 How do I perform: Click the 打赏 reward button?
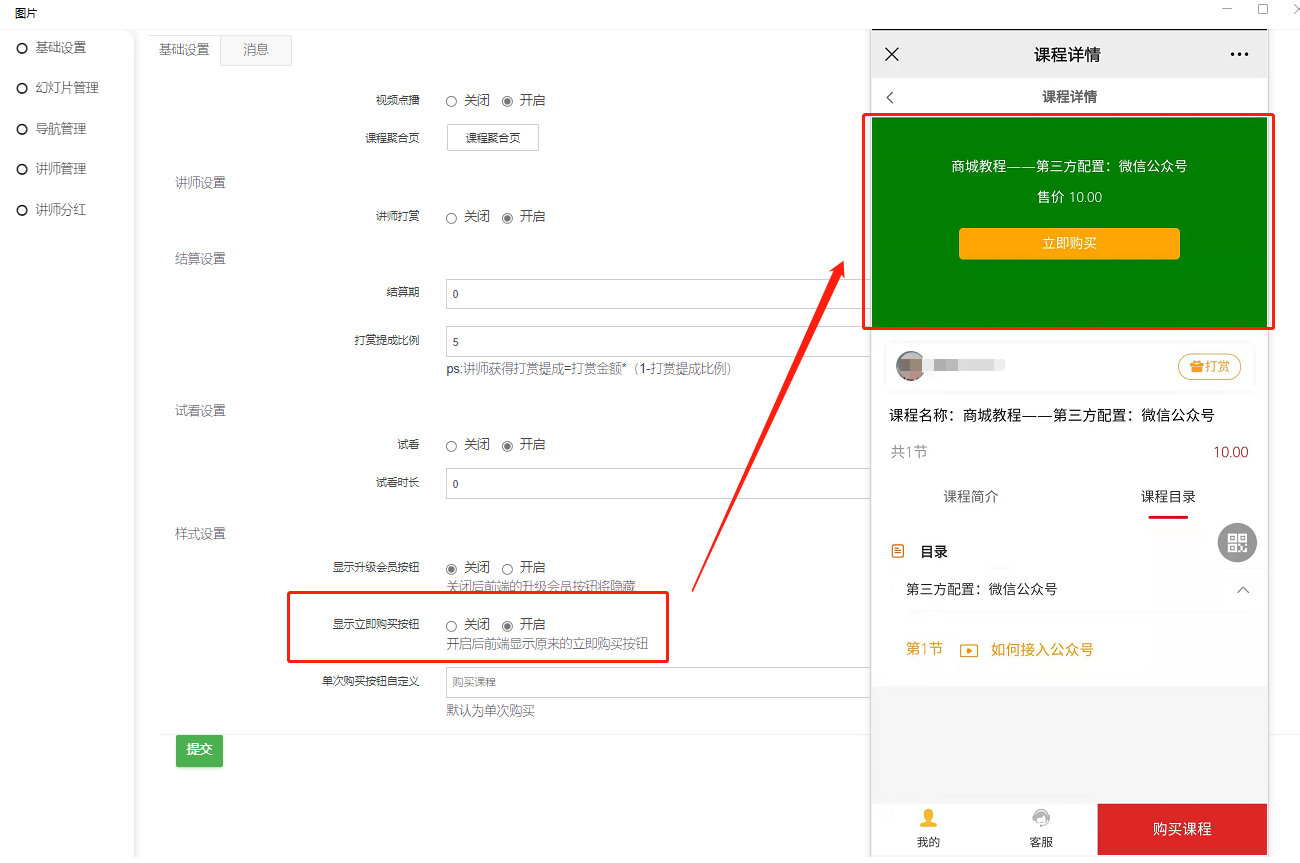point(1209,367)
